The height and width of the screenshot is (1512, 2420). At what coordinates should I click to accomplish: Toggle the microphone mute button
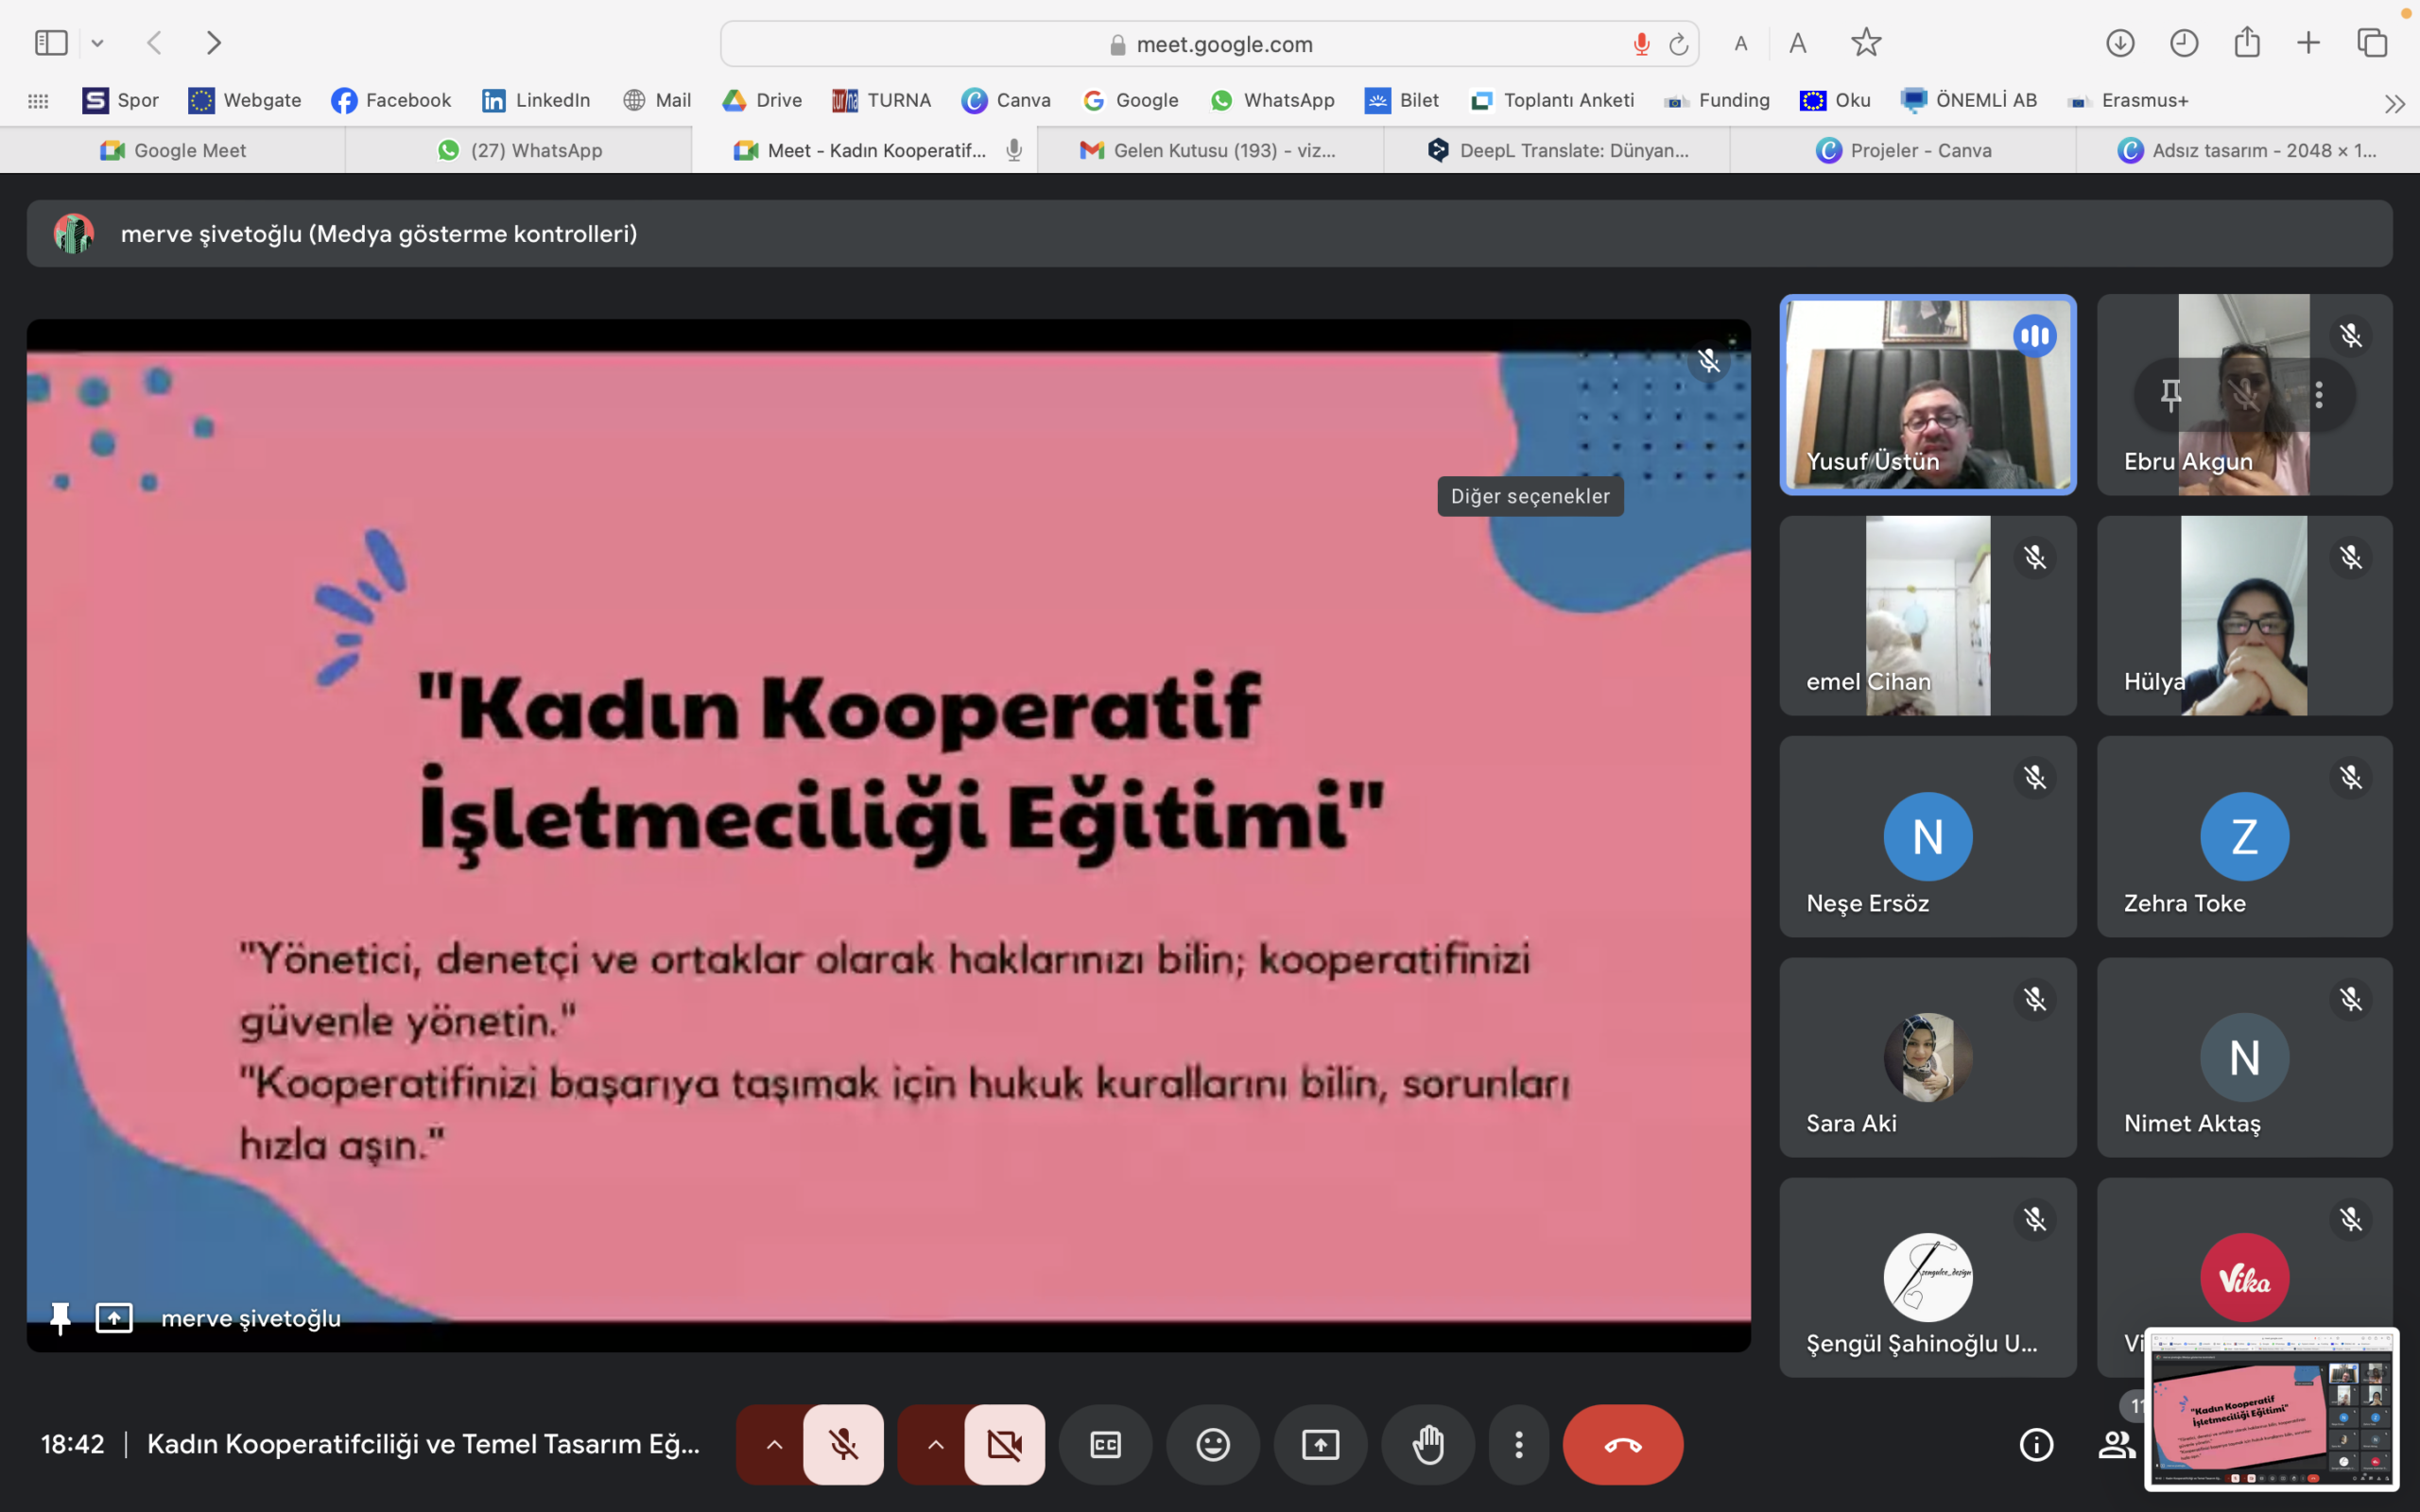click(x=843, y=1444)
